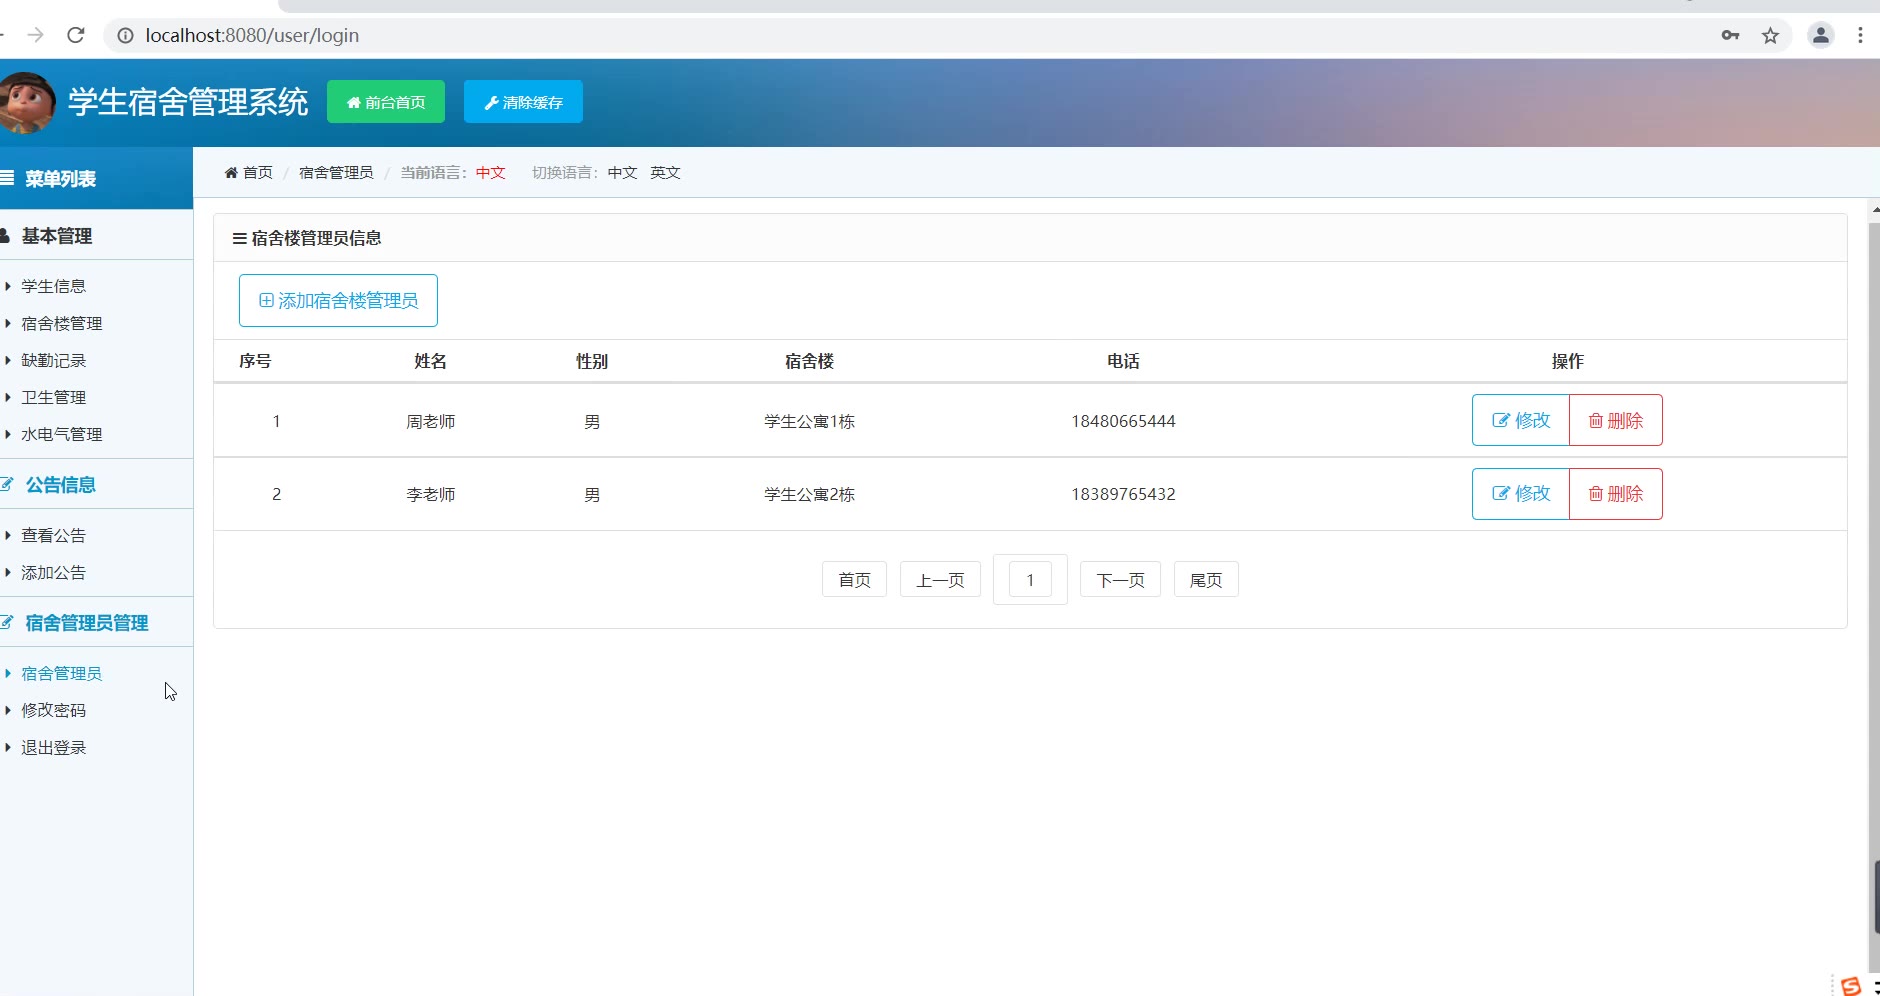Click the cartoon avatar logo in header
This screenshot has width=1880, height=996.
27,102
